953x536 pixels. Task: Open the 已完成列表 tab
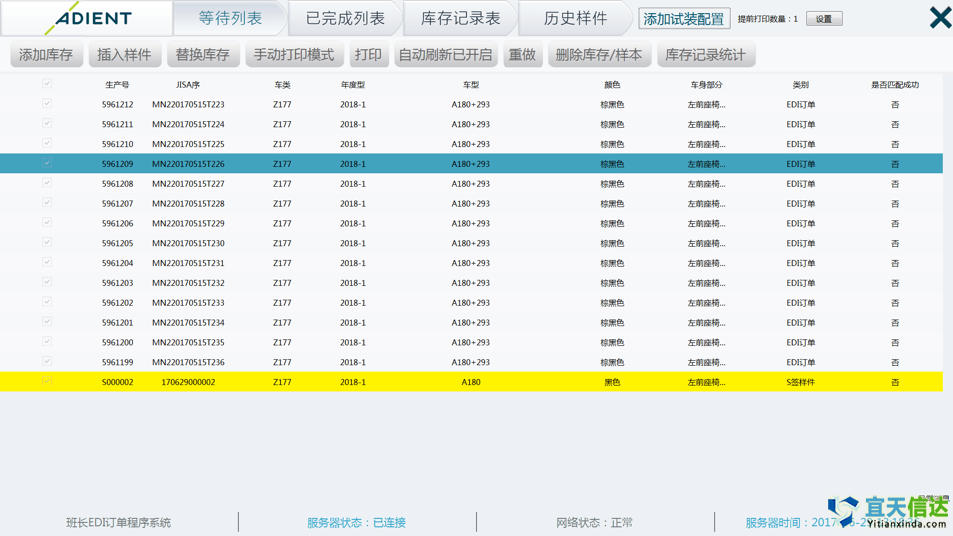345,18
